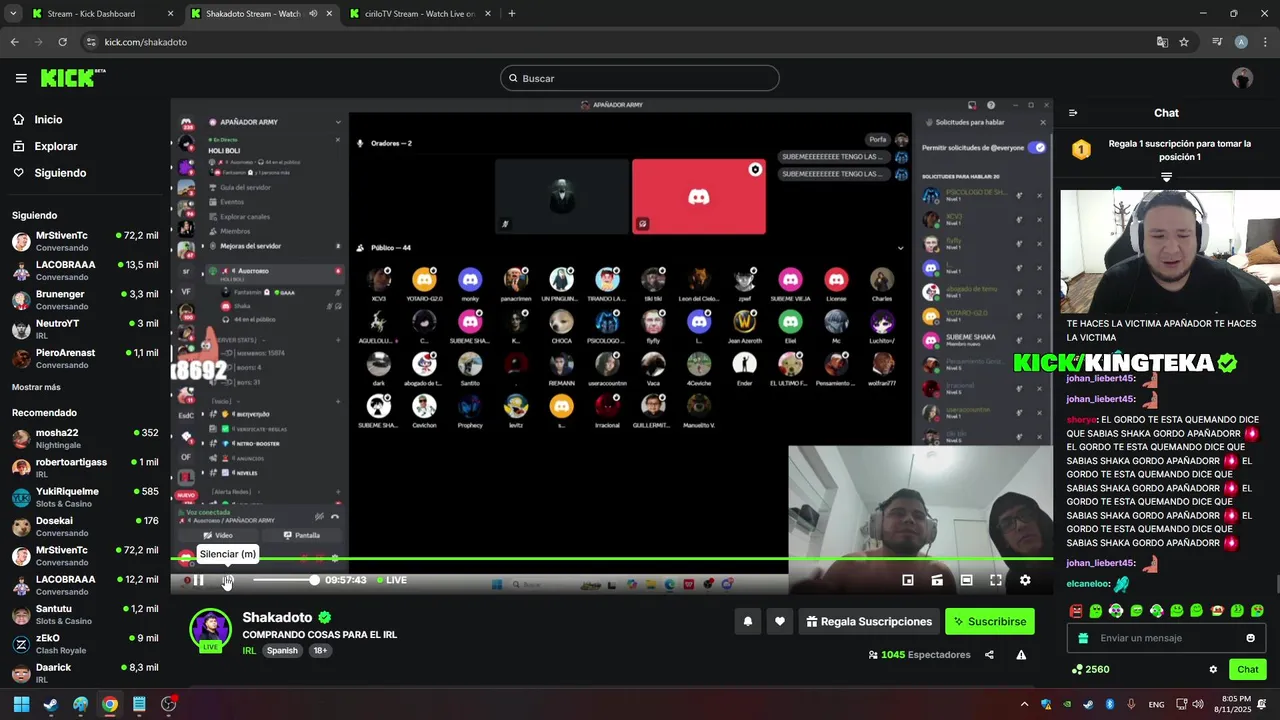Pause the live stream playback
The height and width of the screenshot is (720, 1280).
pyautogui.click(x=198, y=580)
